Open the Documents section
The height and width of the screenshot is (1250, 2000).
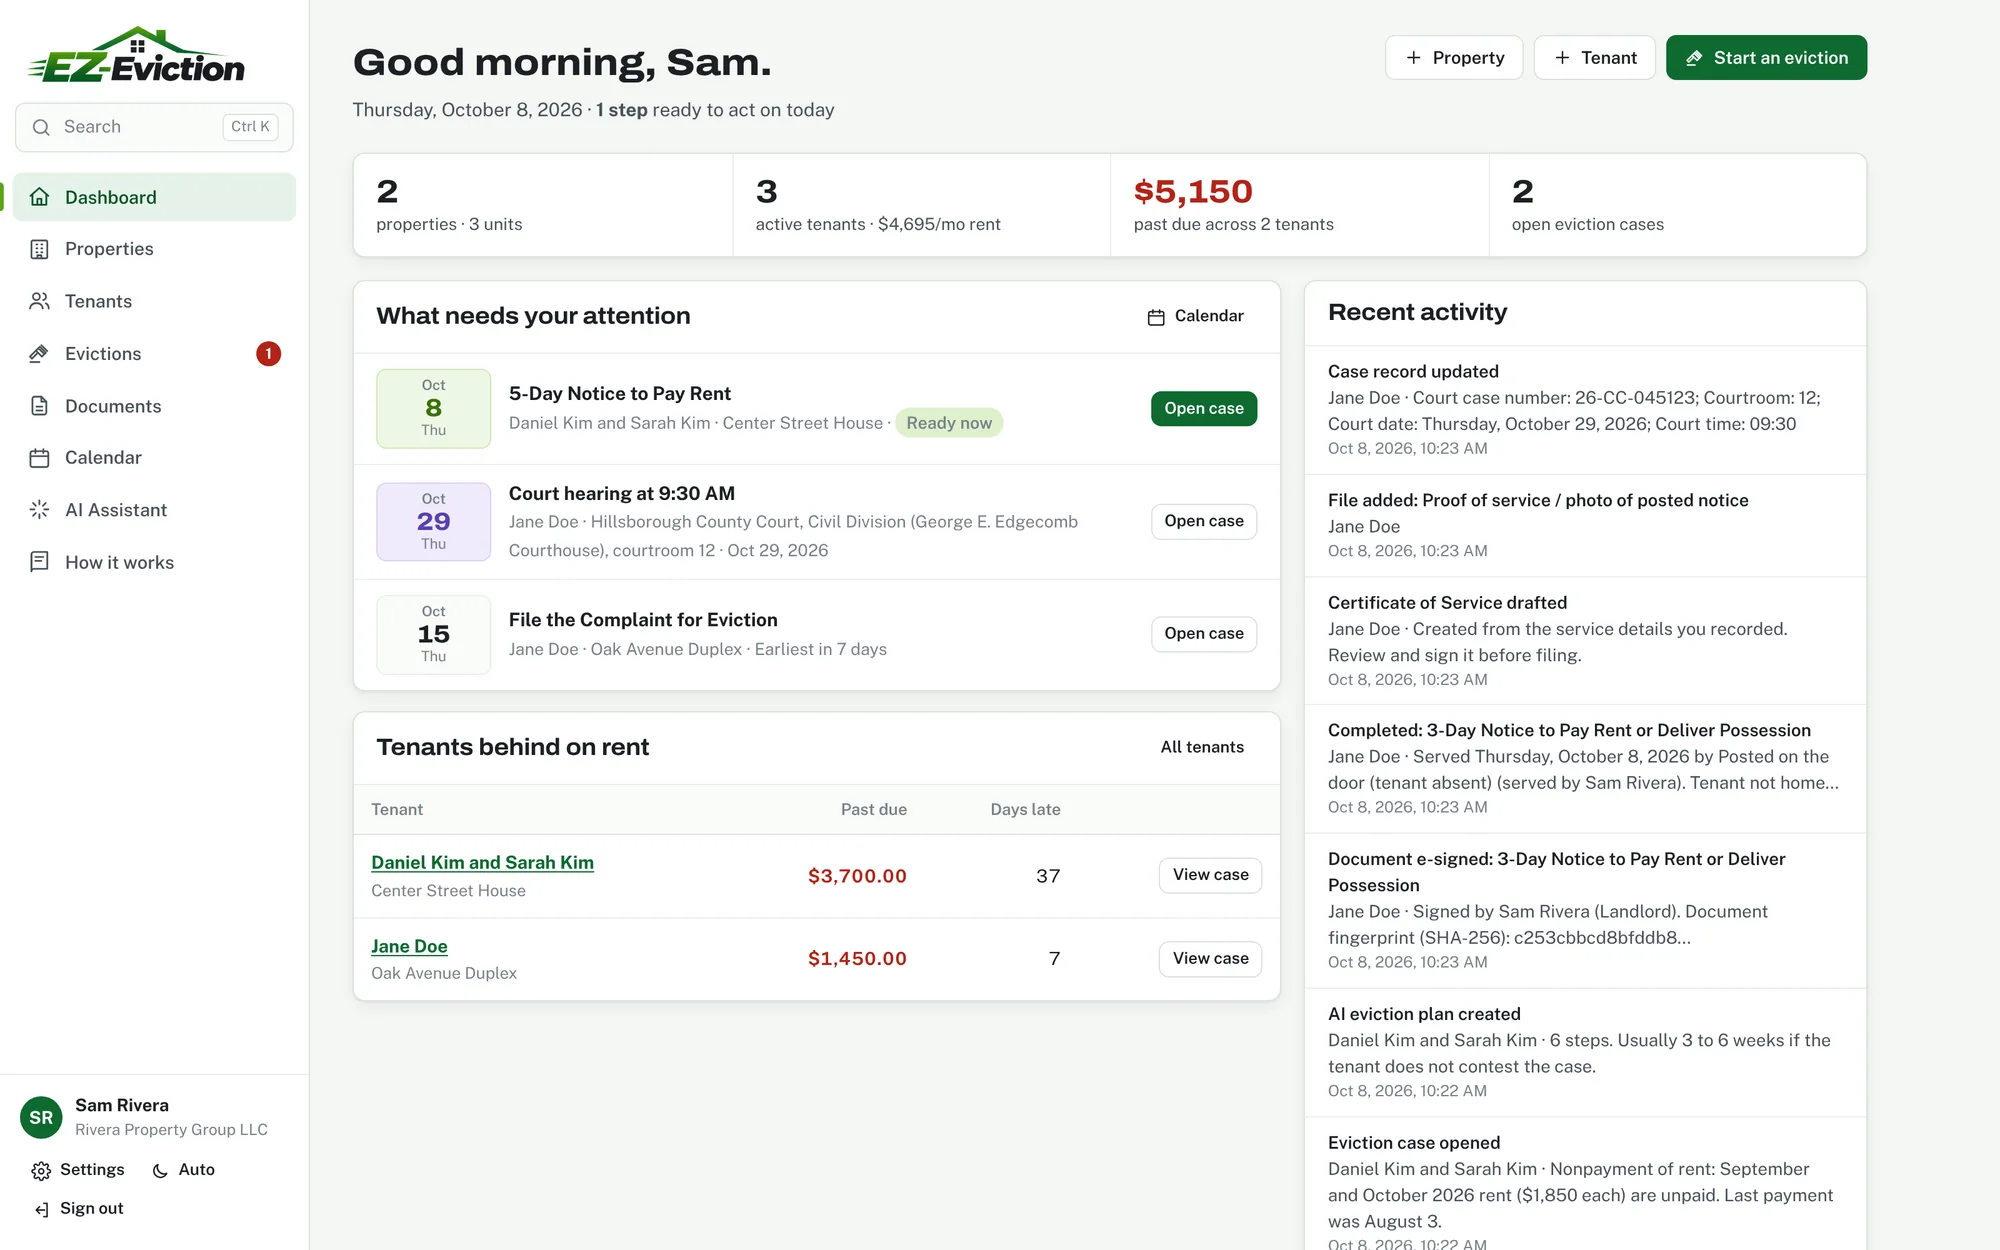155,406
